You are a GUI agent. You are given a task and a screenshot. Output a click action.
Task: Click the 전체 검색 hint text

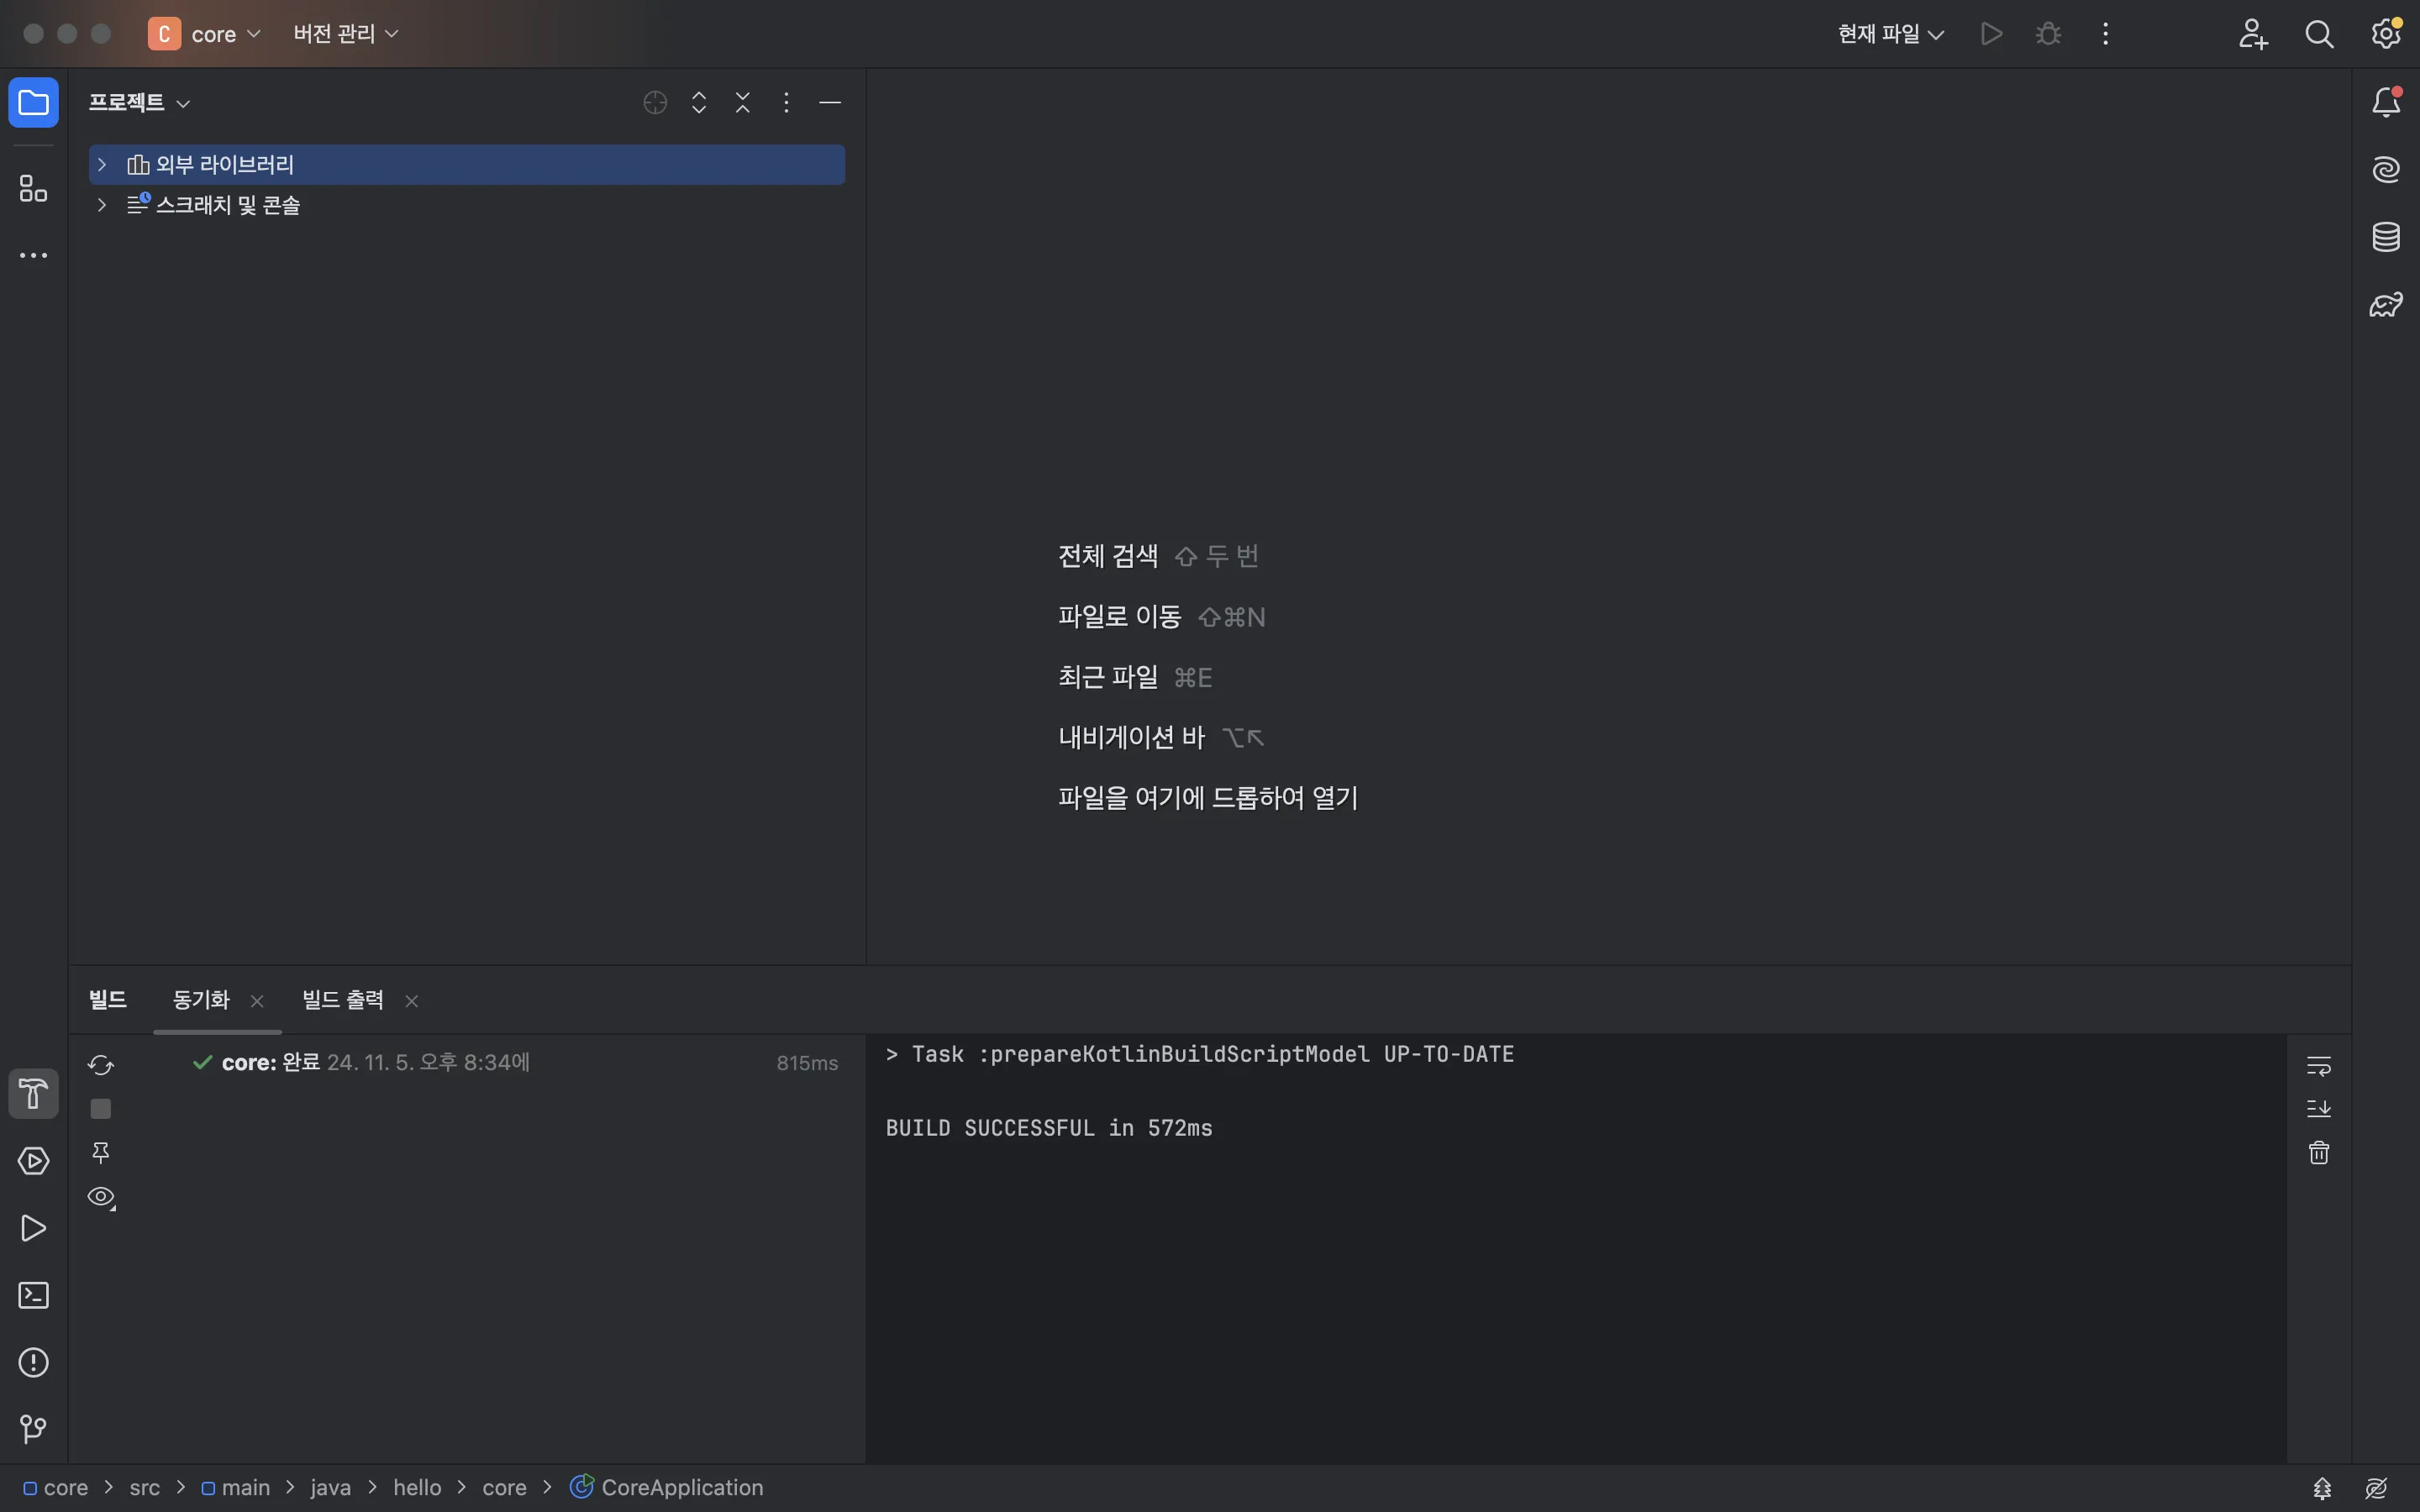click(x=1108, y=556)
